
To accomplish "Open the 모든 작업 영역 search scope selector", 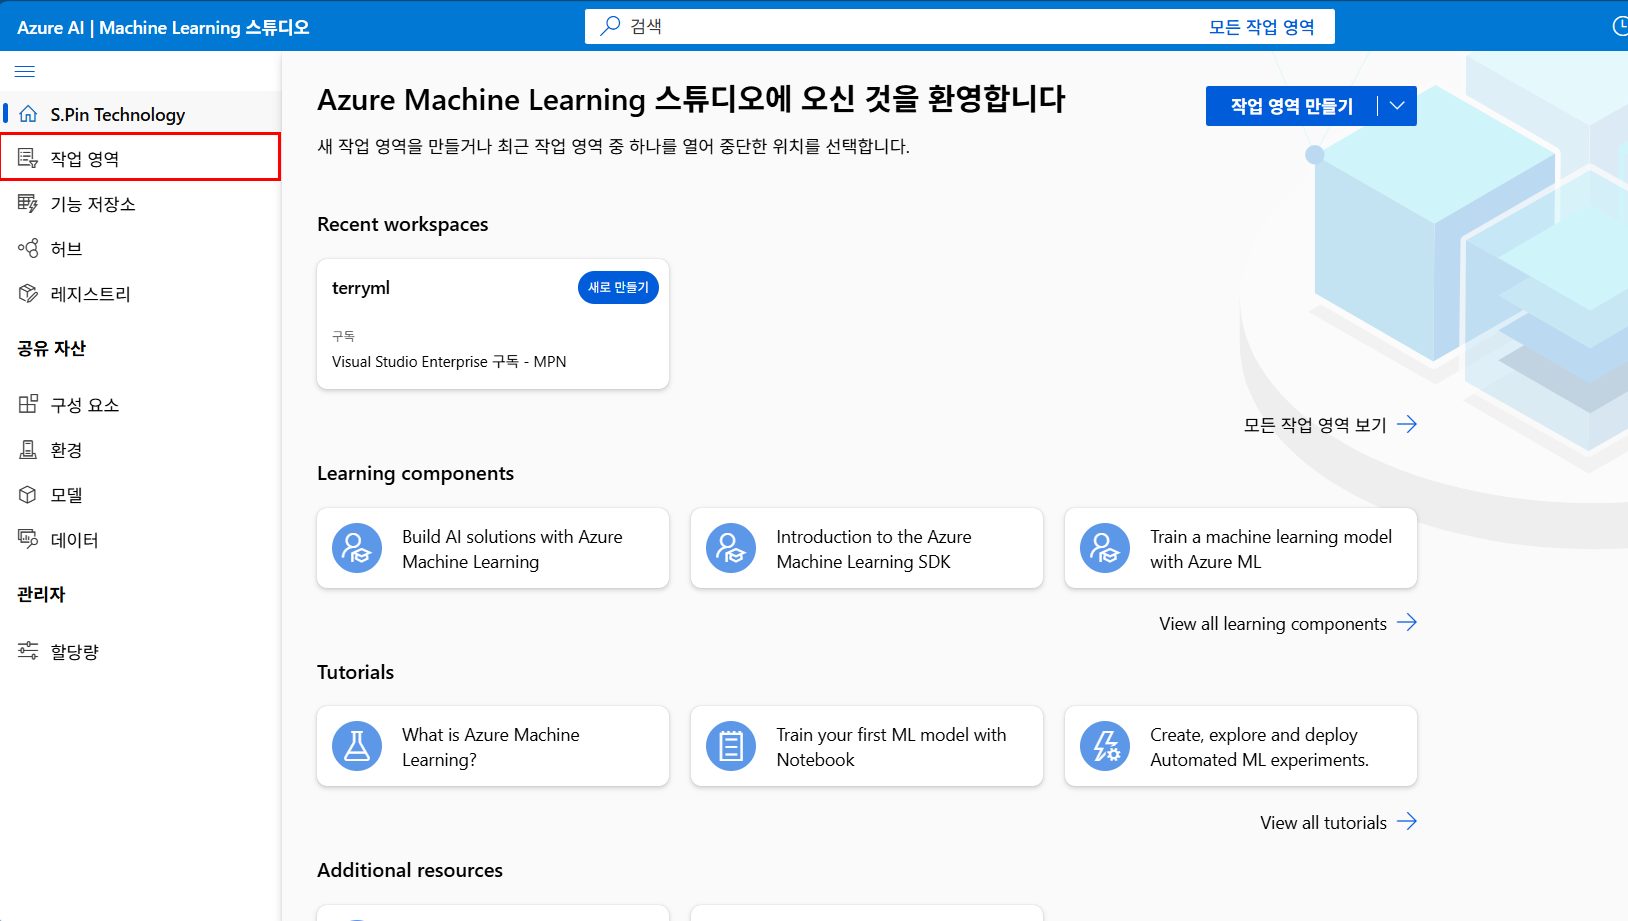I will click(1264, 26).
